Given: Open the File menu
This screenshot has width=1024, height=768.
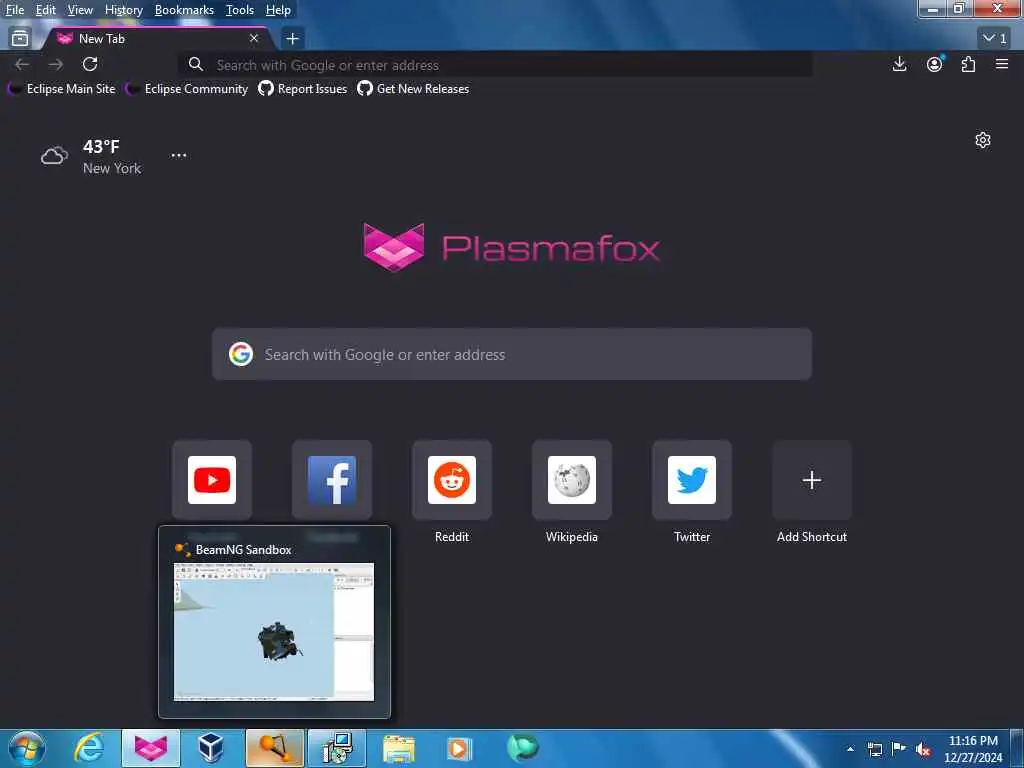Looking at the screenshot, I should [x=14, y=10].
